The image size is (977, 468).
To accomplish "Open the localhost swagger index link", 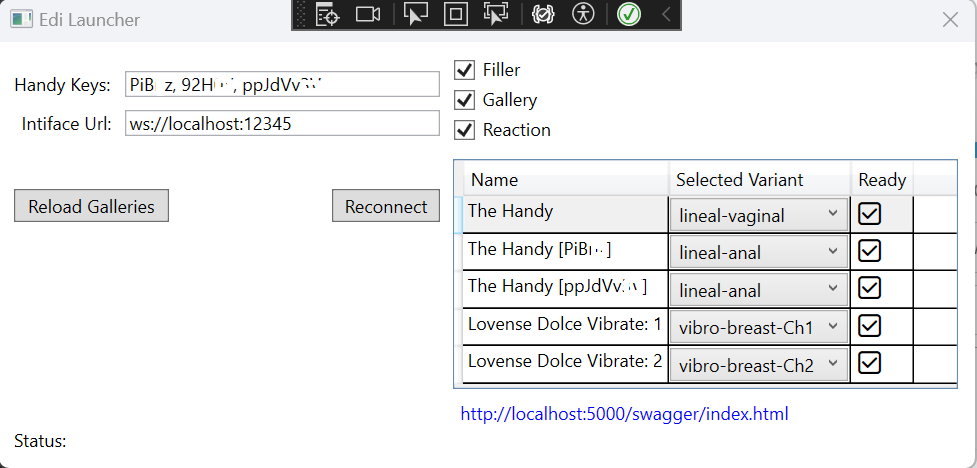I will 624,414.
